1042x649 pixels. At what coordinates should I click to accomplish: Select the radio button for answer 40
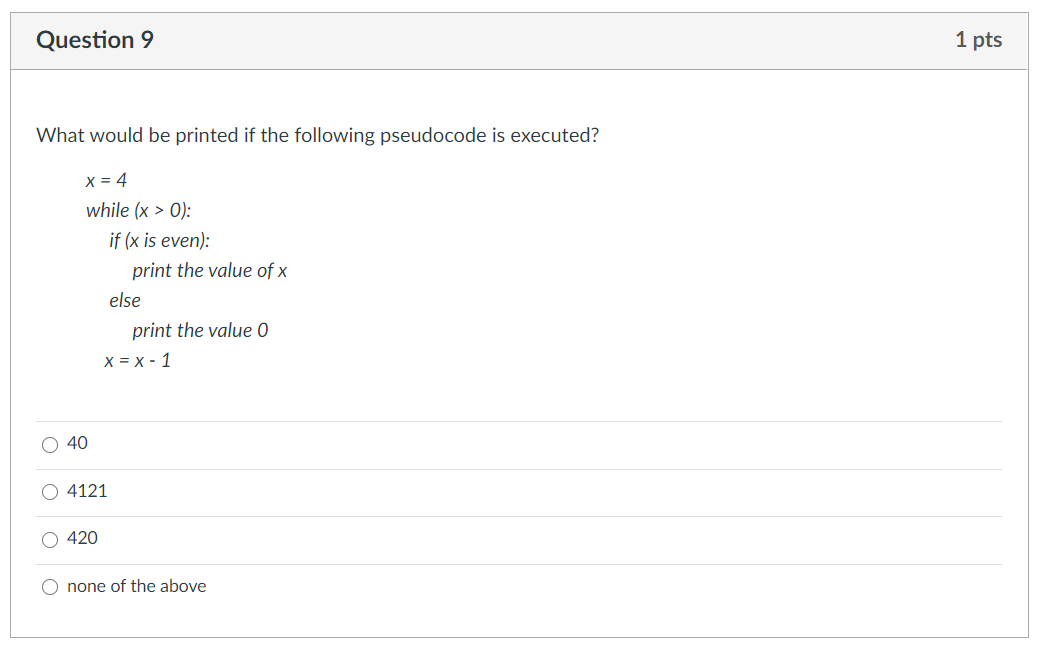pos(50,444)
